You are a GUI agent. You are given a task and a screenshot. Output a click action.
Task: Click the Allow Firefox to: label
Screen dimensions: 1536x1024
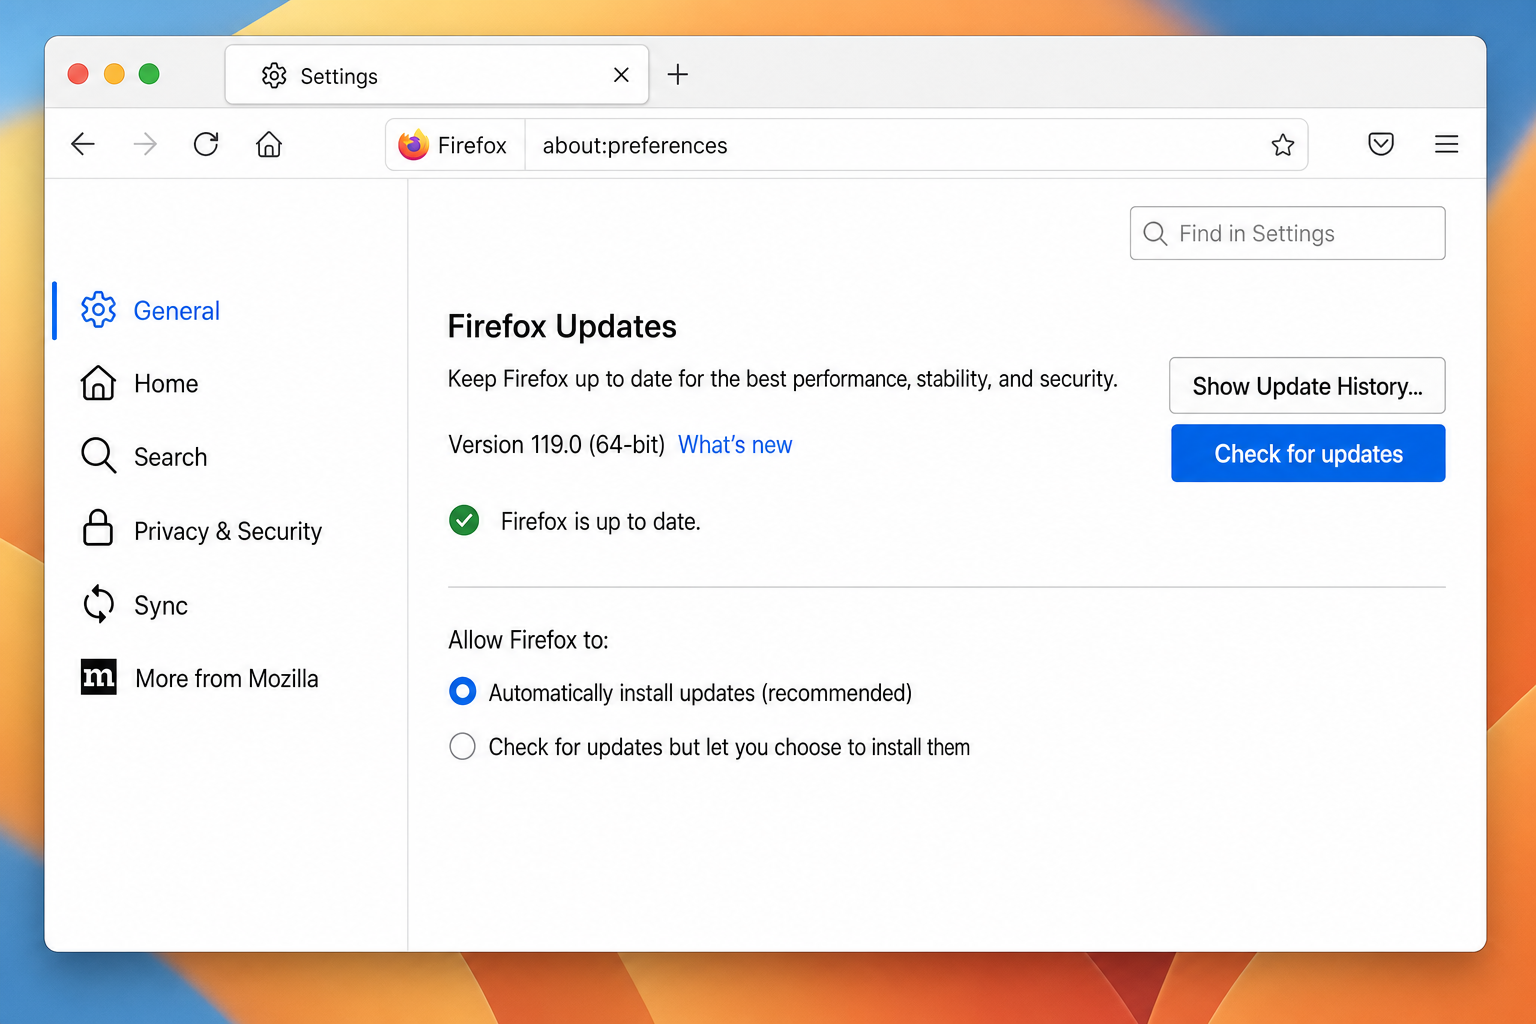click(x=528, y=640)
